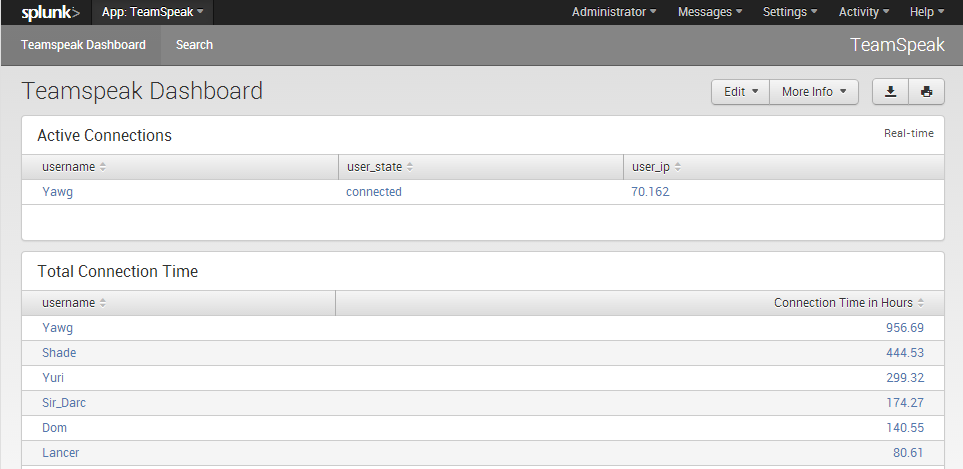Open the App: TeamSpeak dropdown
Image resolution: width=963 pixels, height=469 pixels.
[x=152, y=13]
